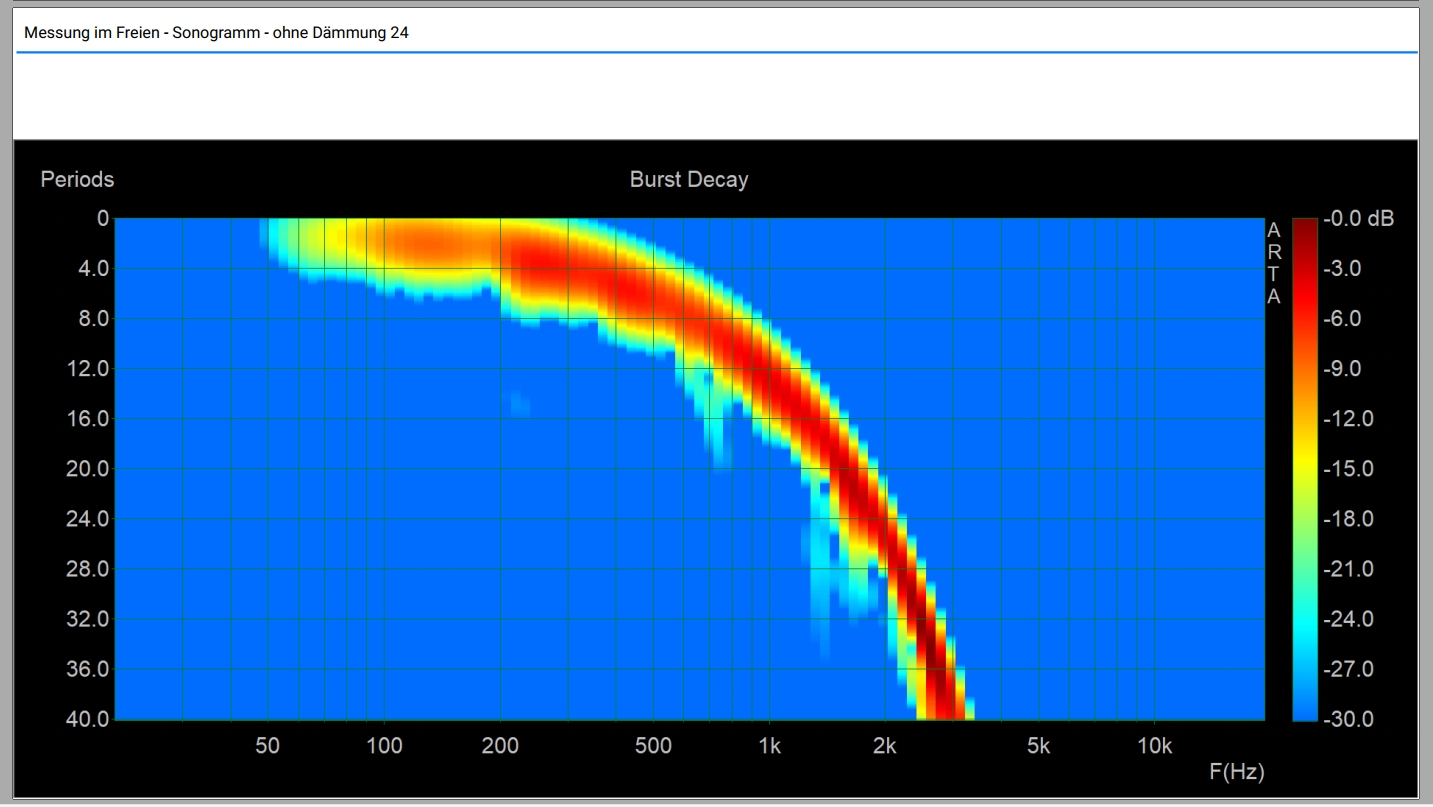This screenshot has height=807, width=1433.
Task: Click the '24.0' periods axis tick
Action: [87, 519]
